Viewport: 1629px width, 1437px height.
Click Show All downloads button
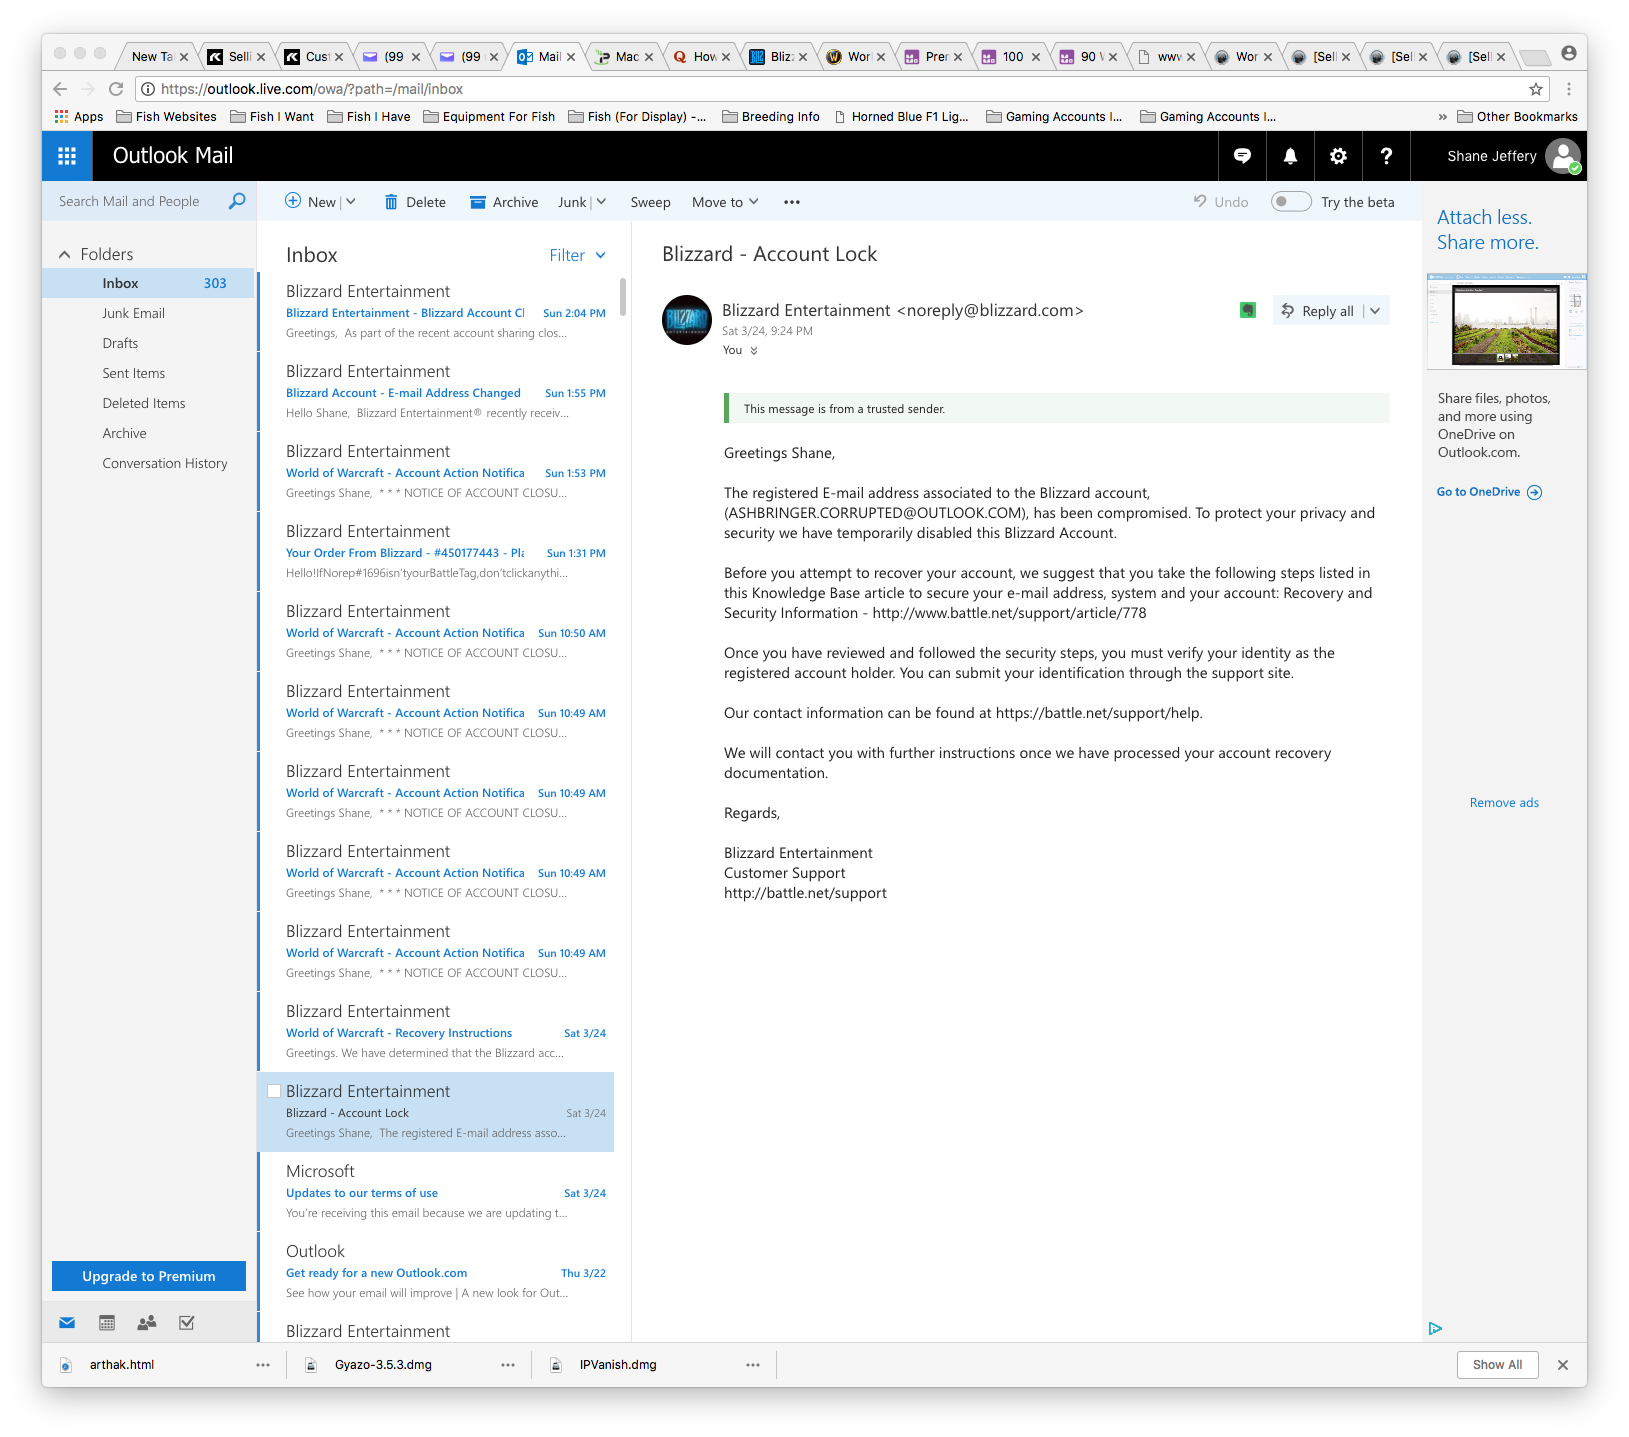coord(1497,1365)
